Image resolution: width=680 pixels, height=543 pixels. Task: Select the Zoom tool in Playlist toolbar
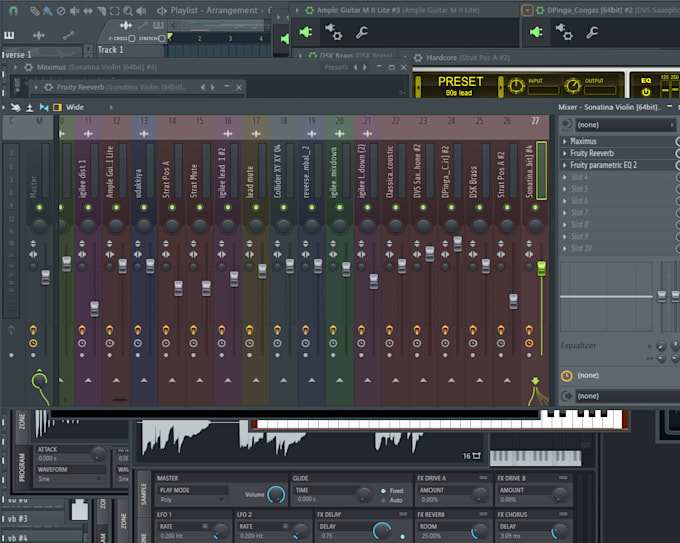point(128,11)
